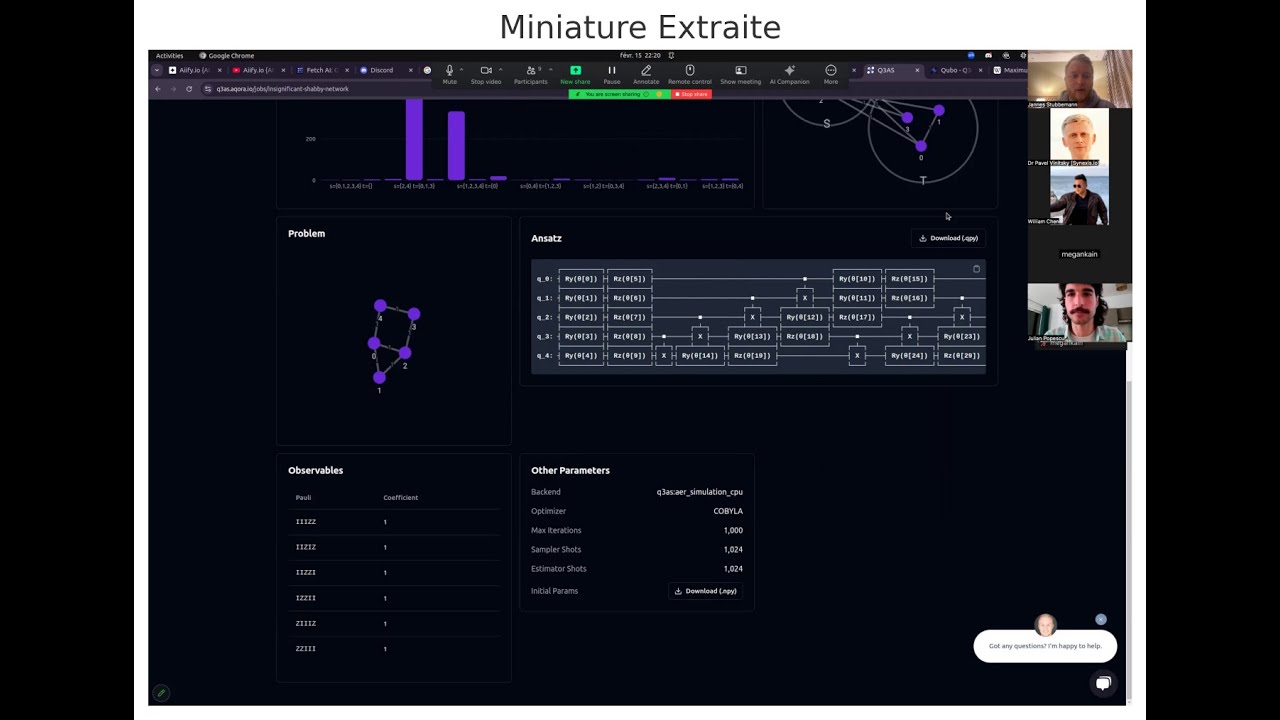Switch to the Discord browser tab
The width and height of the screenshot is (1280, 720).
[x=381, y=70]
